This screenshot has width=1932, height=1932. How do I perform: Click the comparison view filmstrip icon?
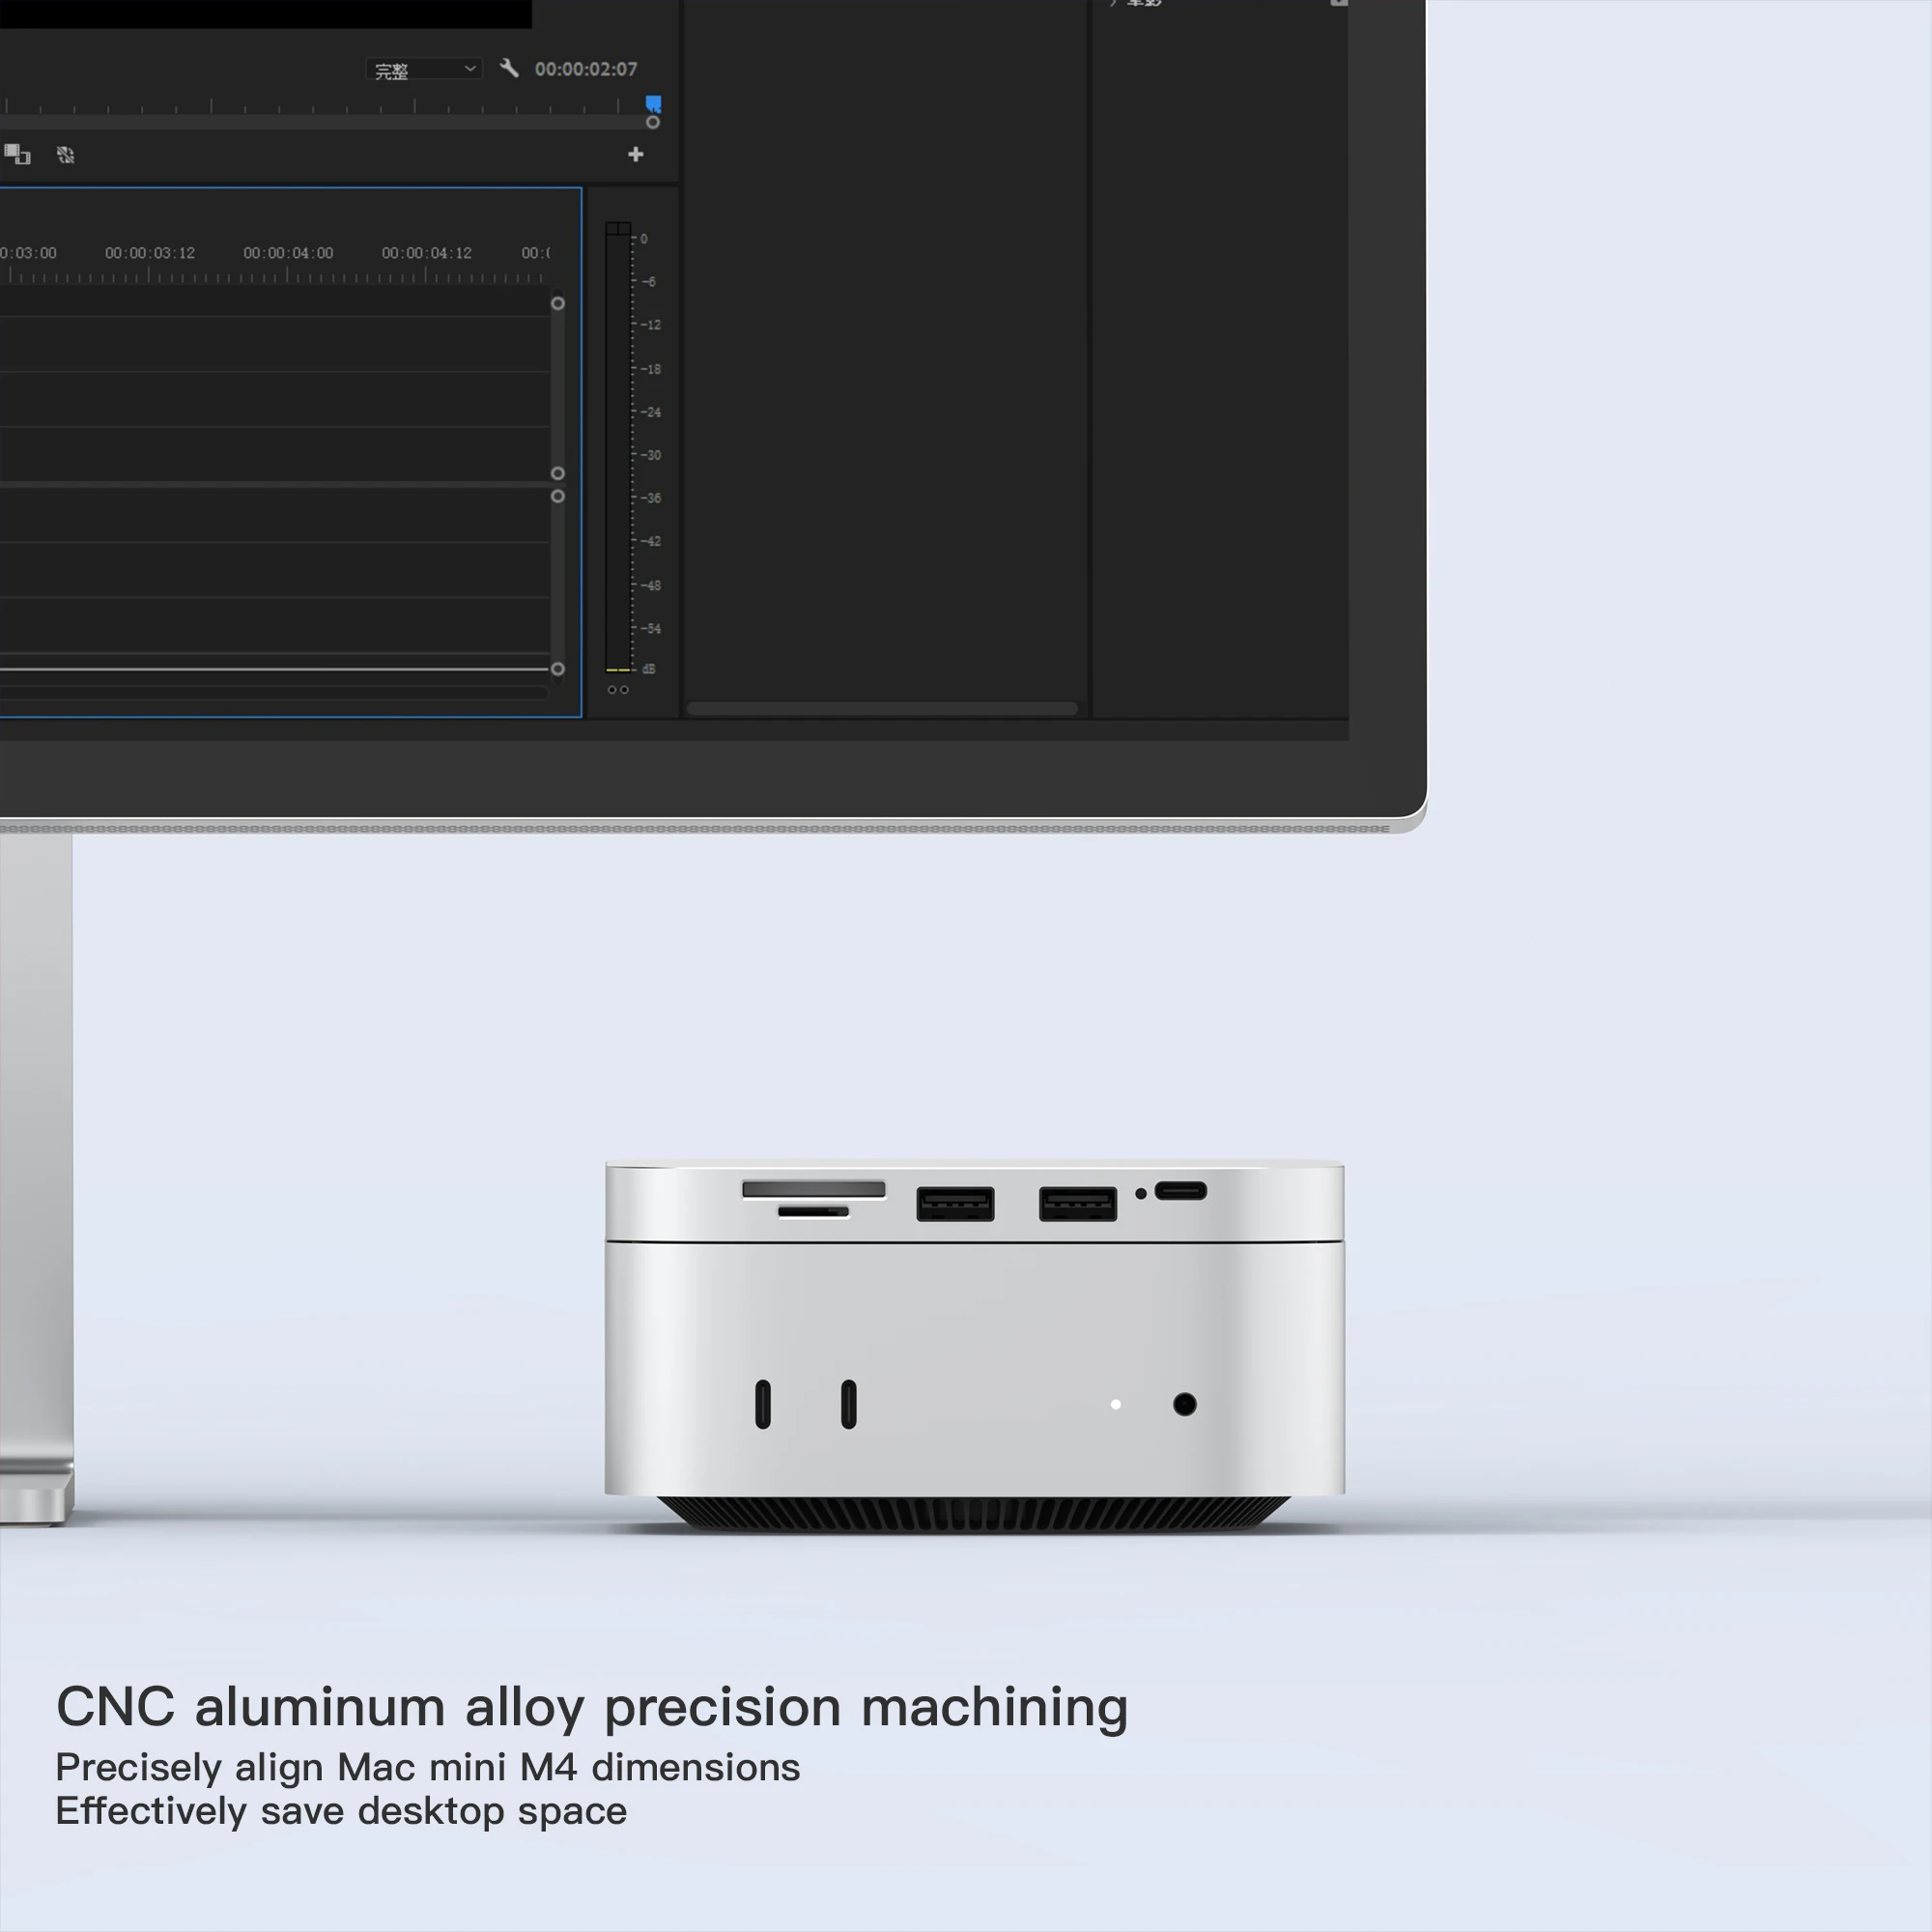pyautogui.click(x=17, y=154)
